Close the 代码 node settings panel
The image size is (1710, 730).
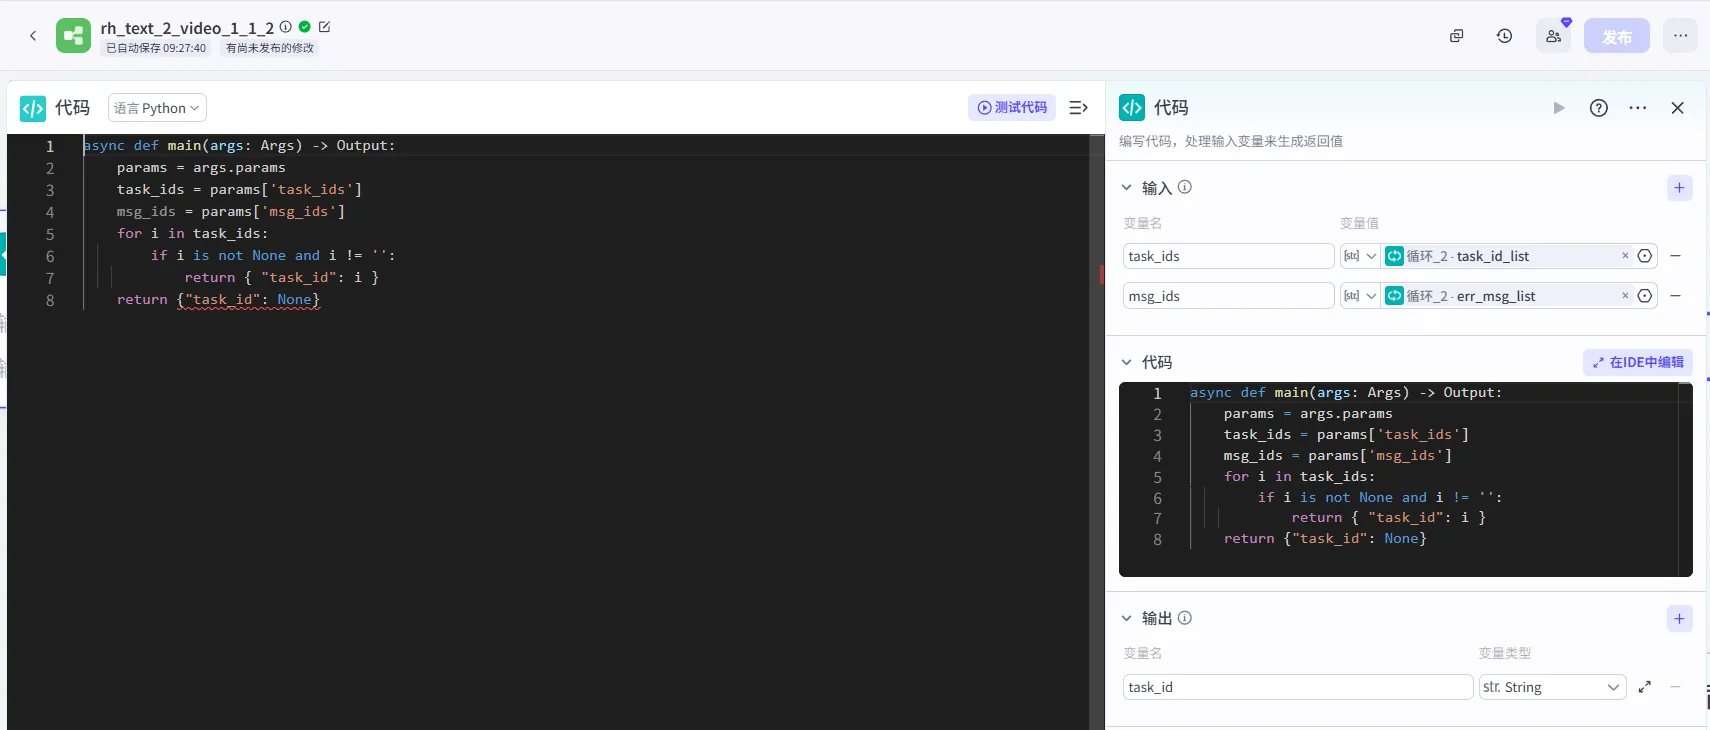1678,108
